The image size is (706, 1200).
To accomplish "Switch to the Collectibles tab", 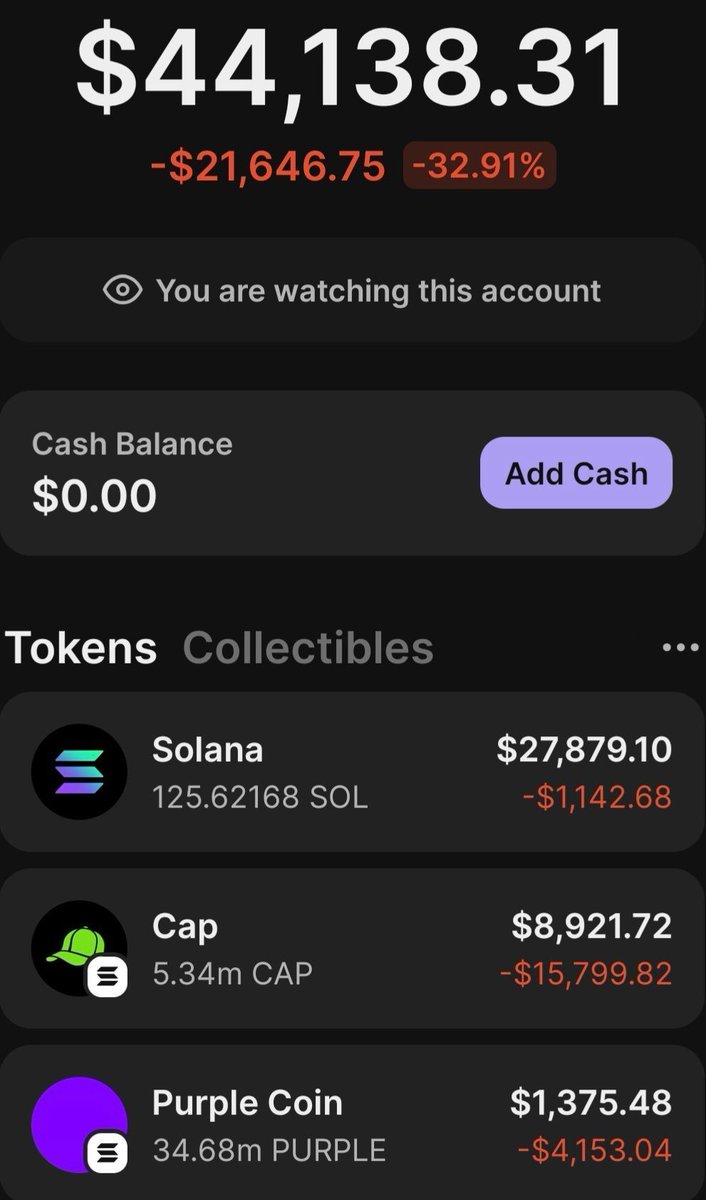I will coord(308,648).
